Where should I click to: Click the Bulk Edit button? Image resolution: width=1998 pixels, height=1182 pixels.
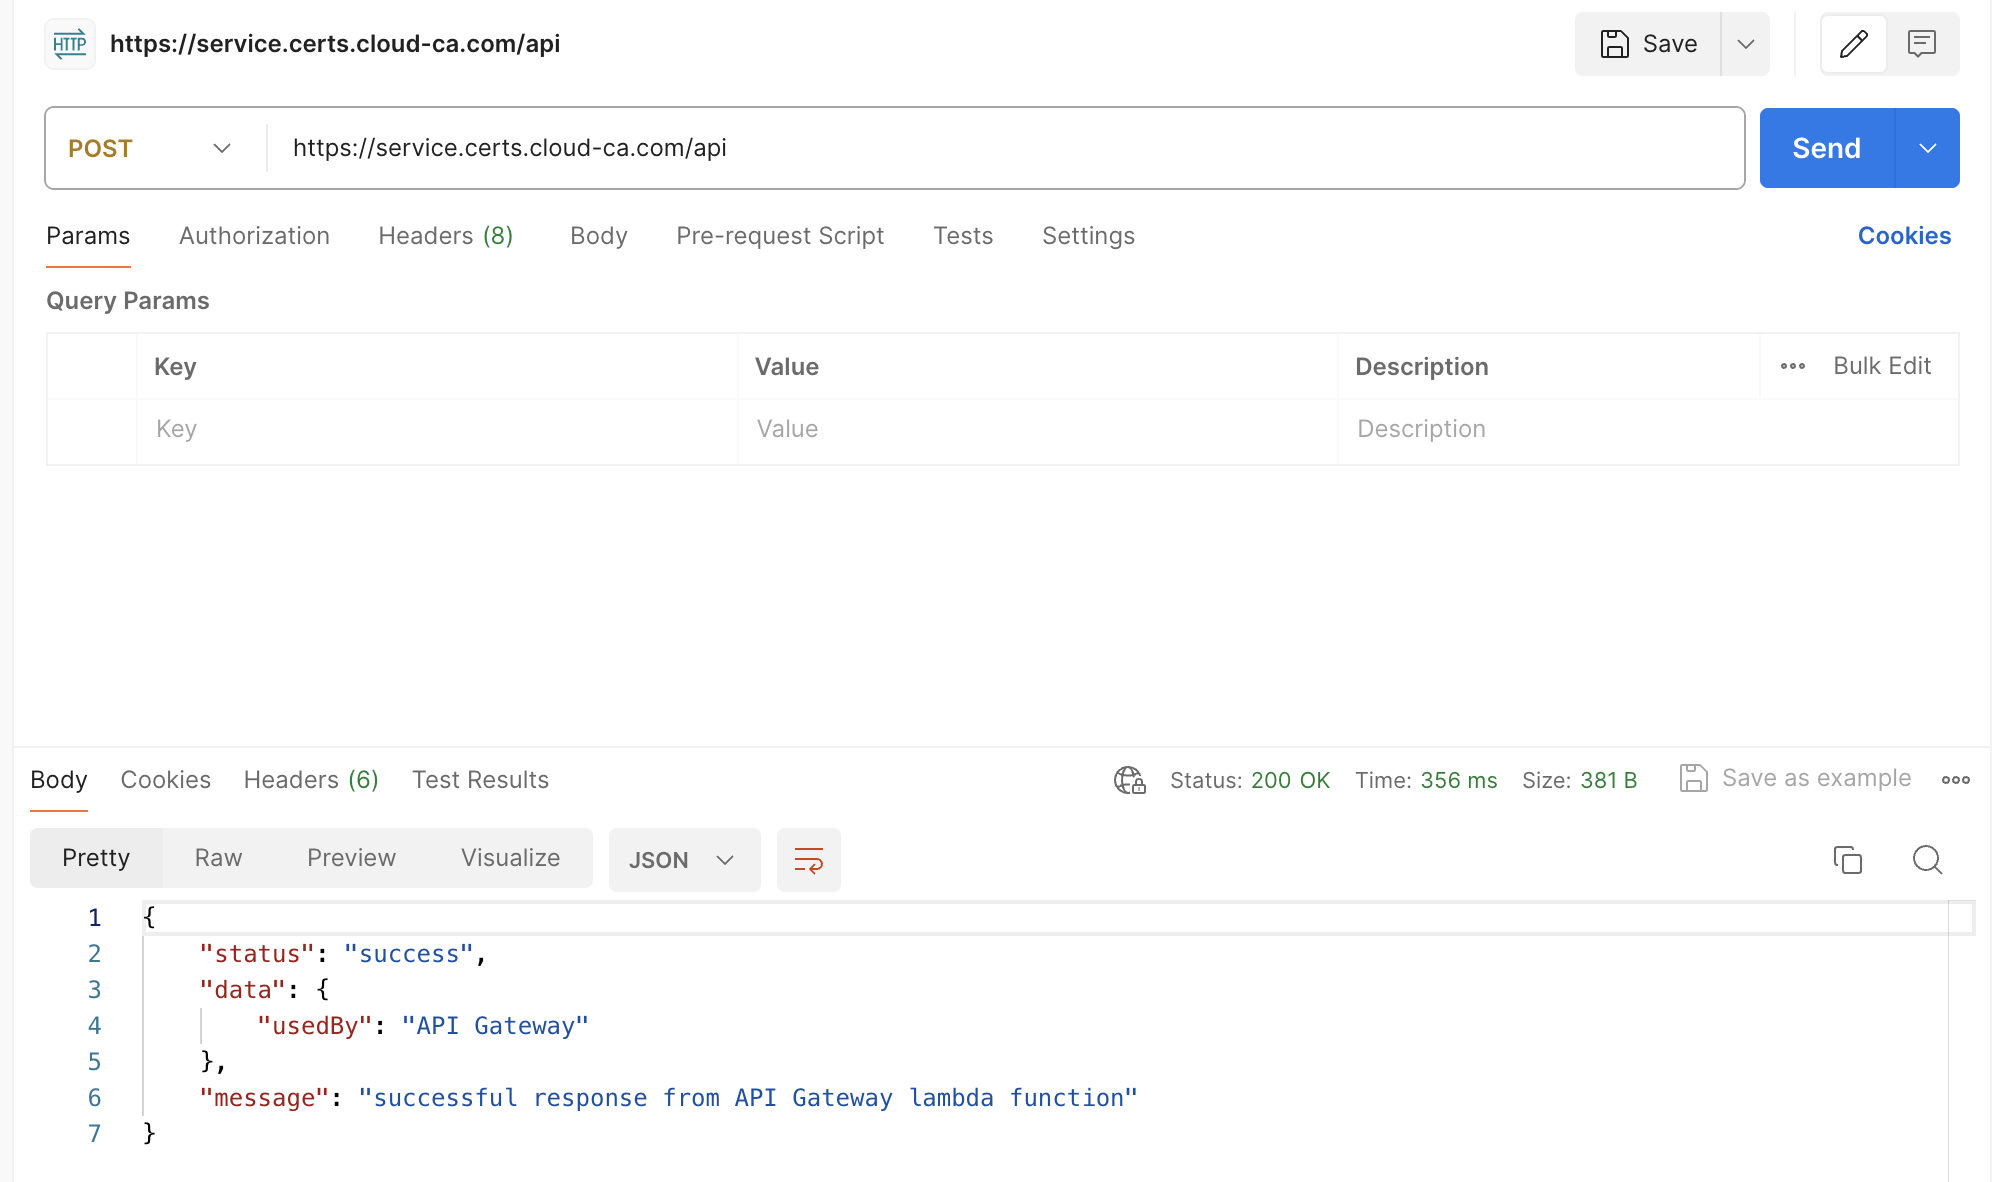[1881, 364]
